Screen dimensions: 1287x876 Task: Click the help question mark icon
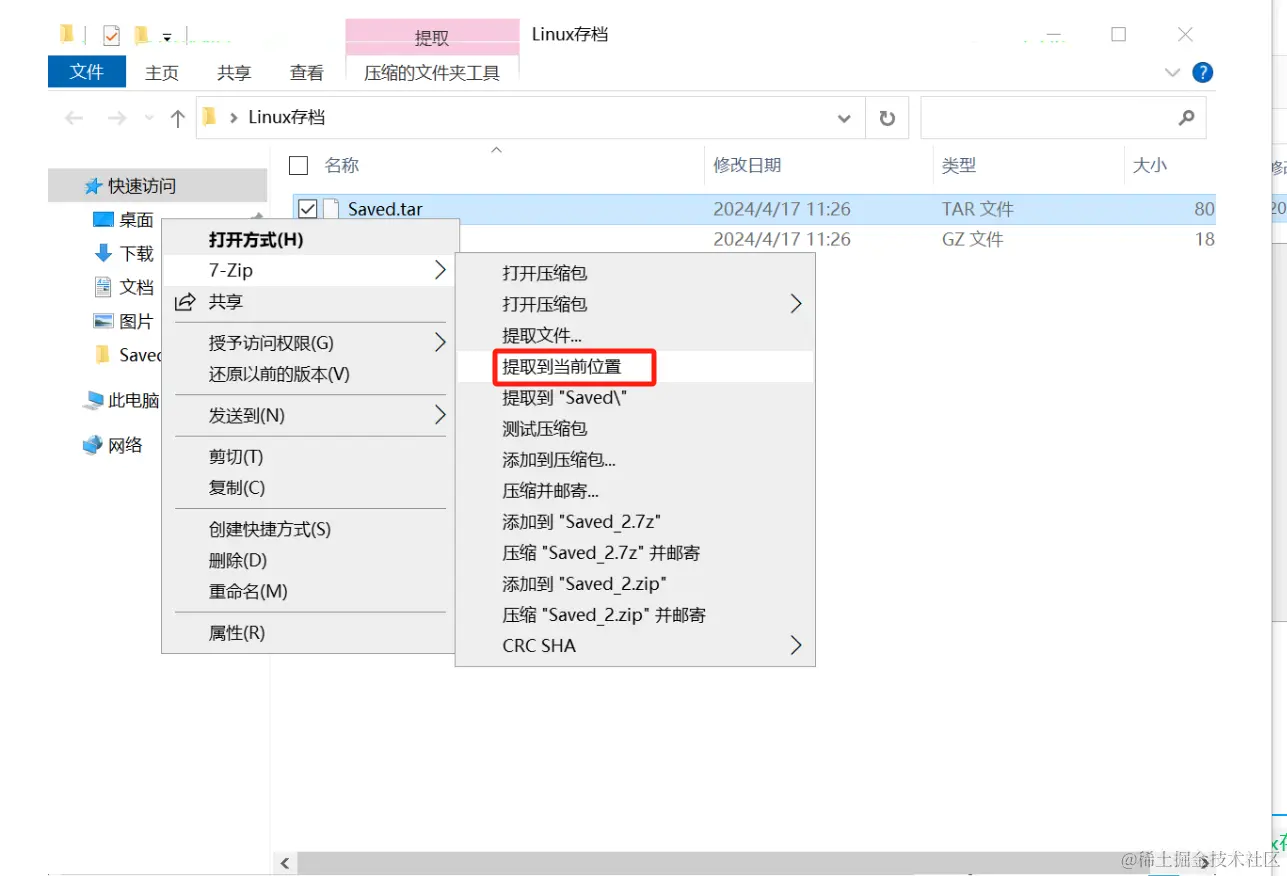[1203, 72]
